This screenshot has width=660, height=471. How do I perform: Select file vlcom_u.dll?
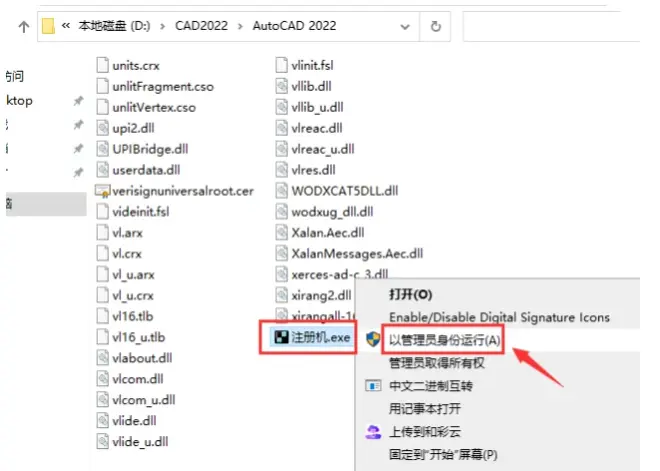144,400
